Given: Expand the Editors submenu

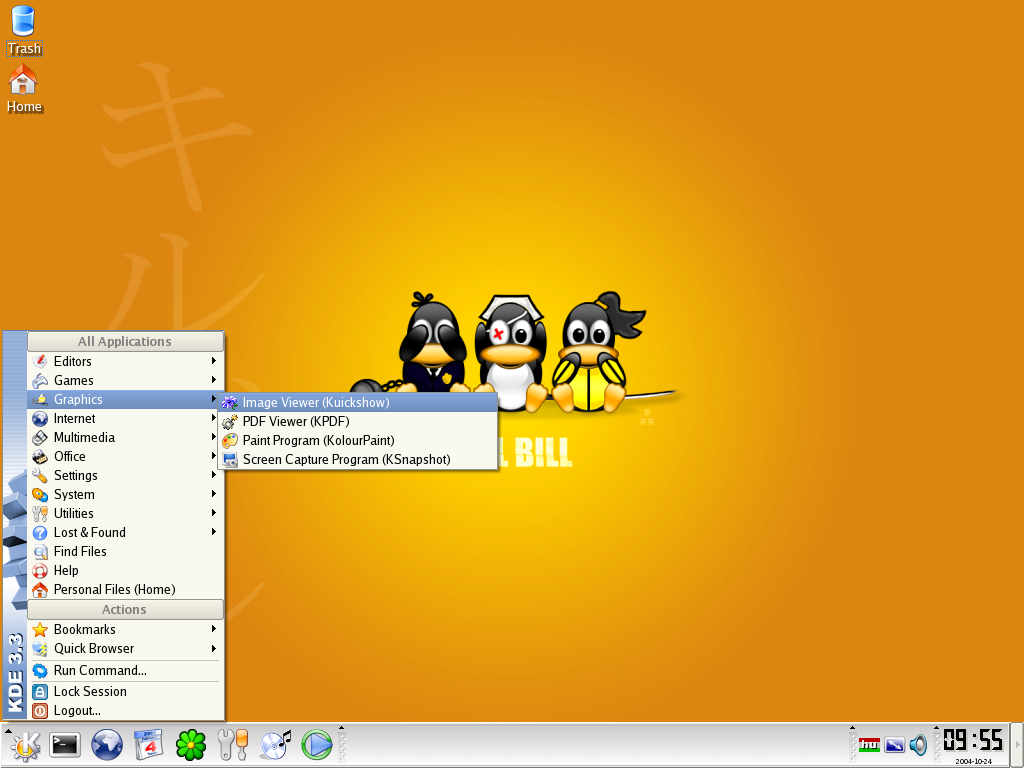Looking at the screenshot, I should (x=125, y=361).
